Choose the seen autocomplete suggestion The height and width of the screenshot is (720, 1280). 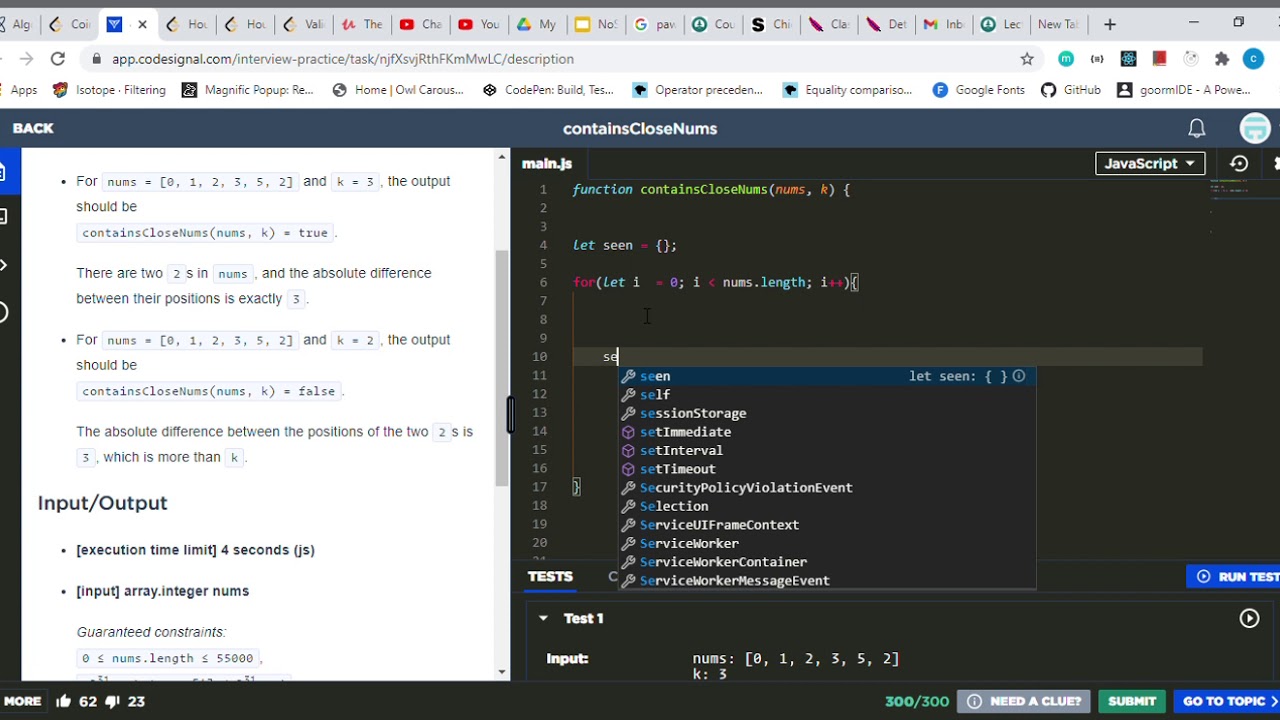pos(826,376)
